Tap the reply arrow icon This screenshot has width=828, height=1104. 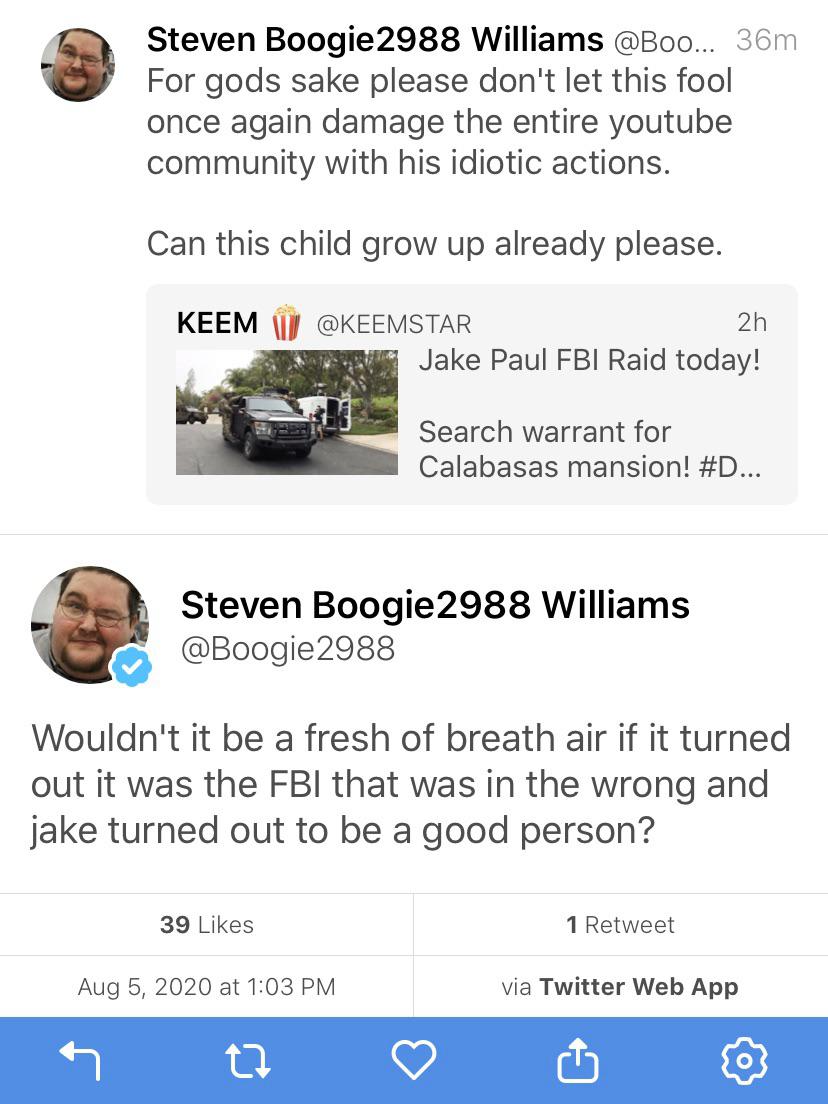click(x=80, y=1060)
